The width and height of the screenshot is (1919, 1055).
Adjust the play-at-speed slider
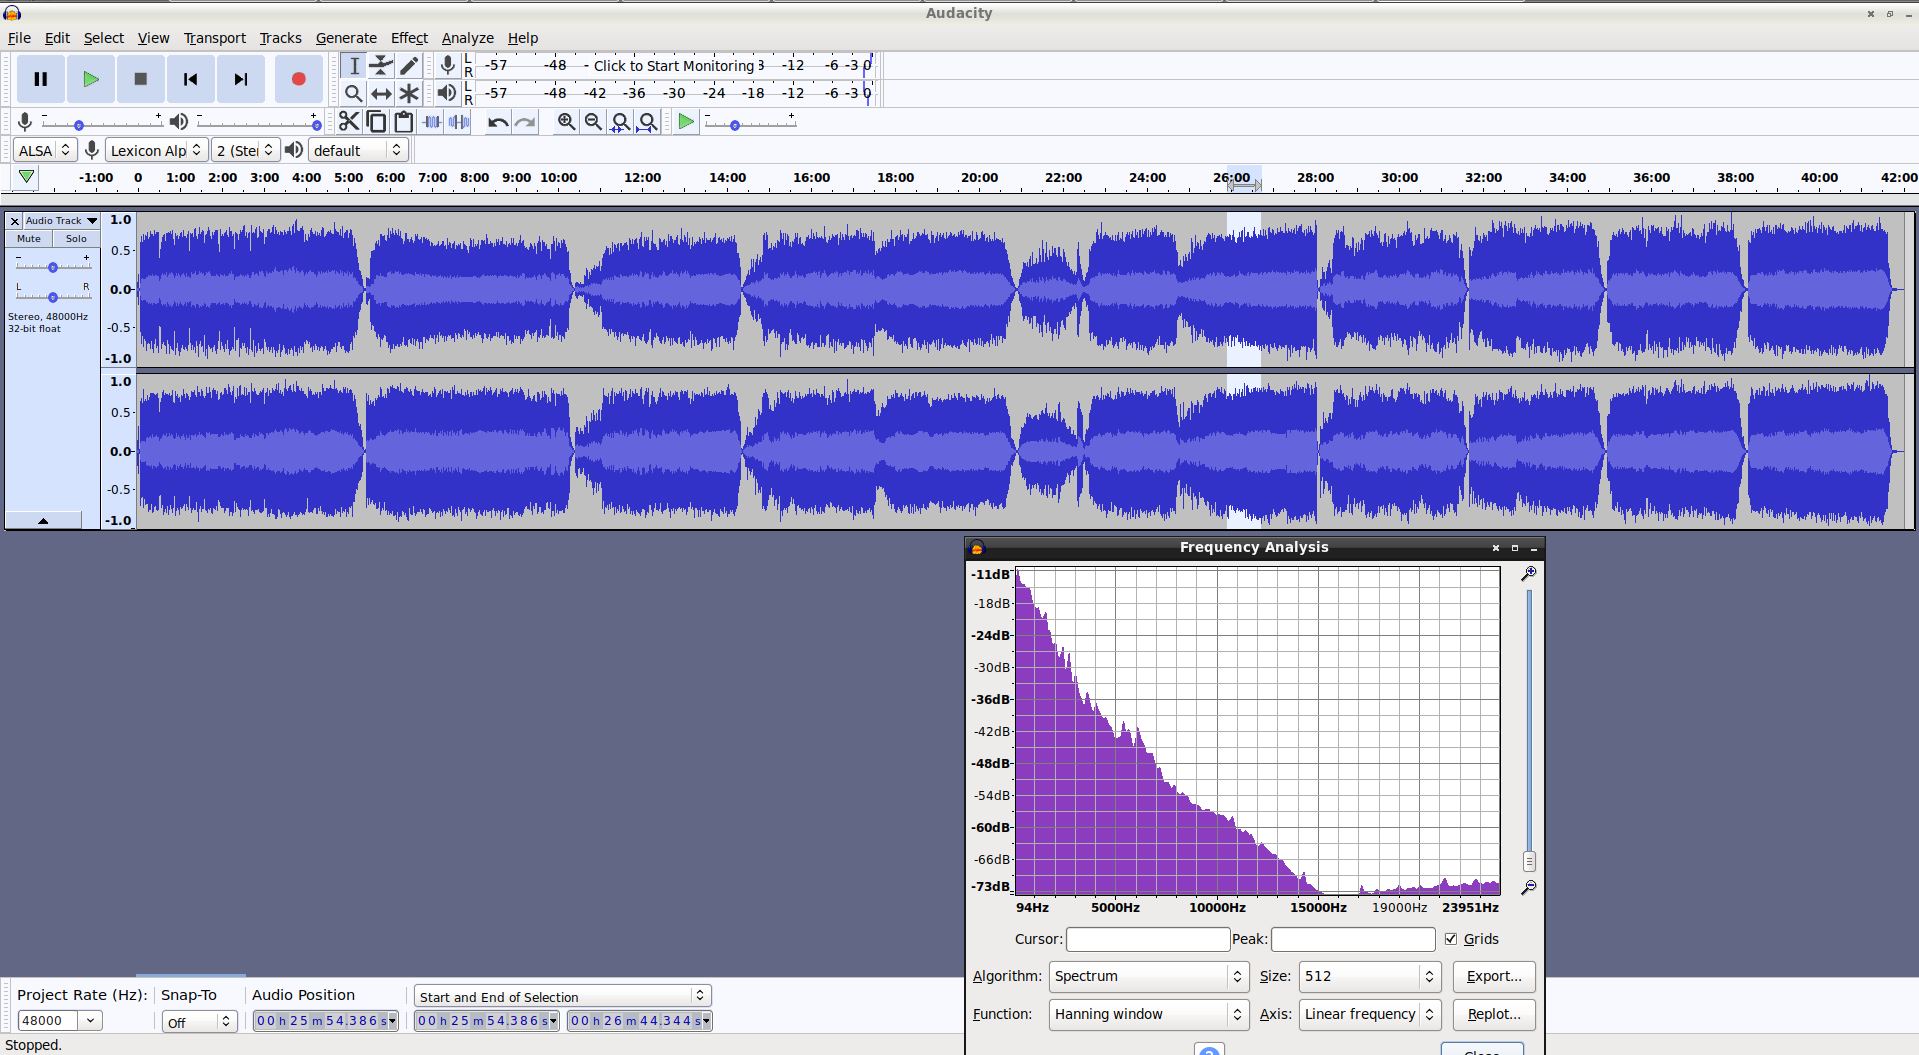pos(750,123)
